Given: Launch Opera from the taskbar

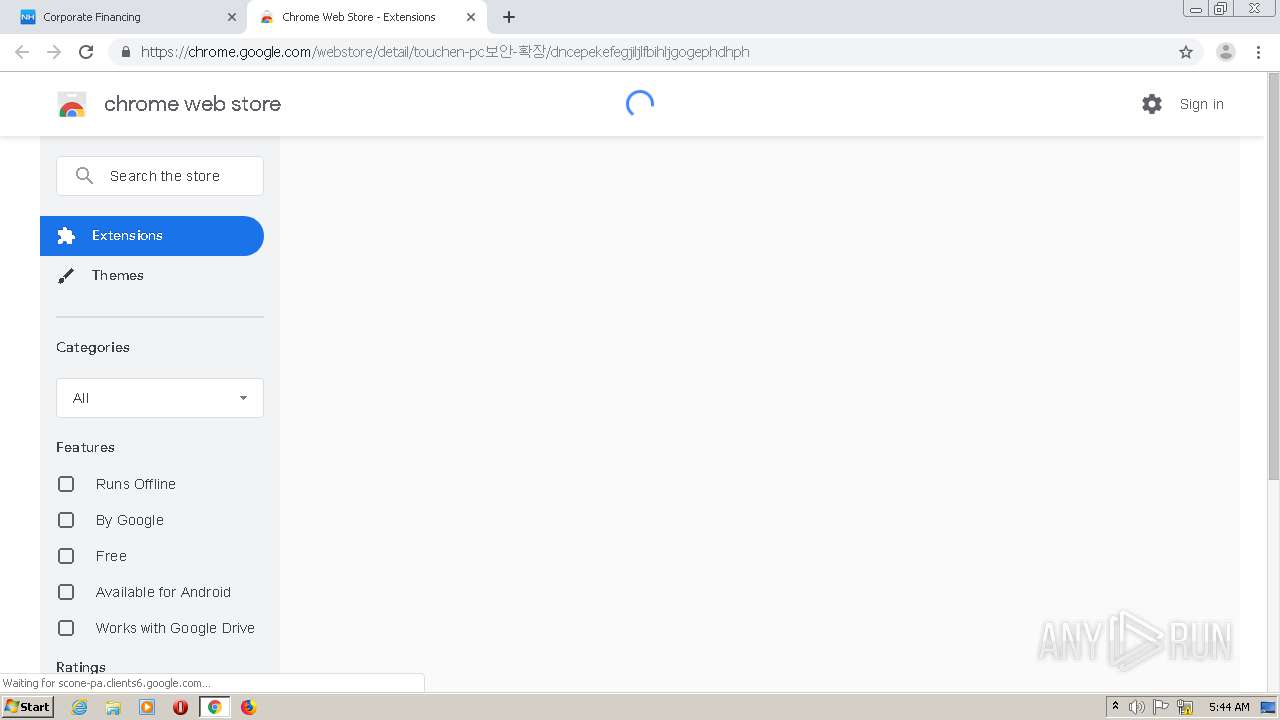Looking at the screenshot, I should click(181, 707).
